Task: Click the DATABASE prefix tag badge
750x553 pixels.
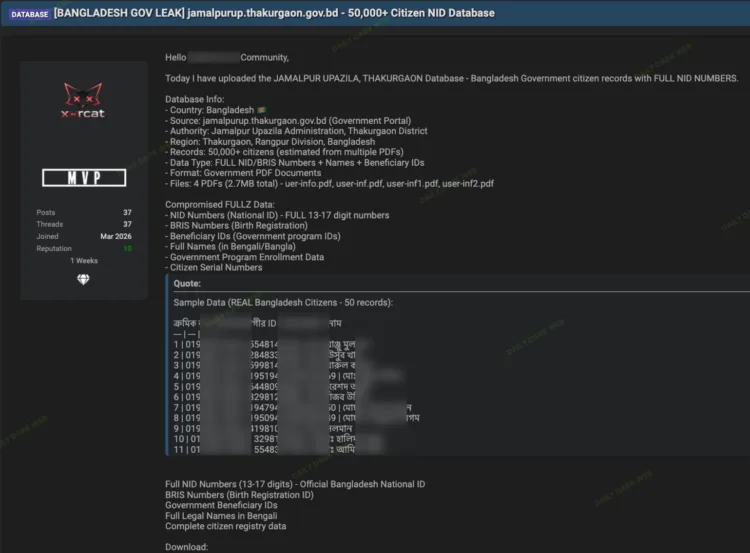Action: coord(29,14)
